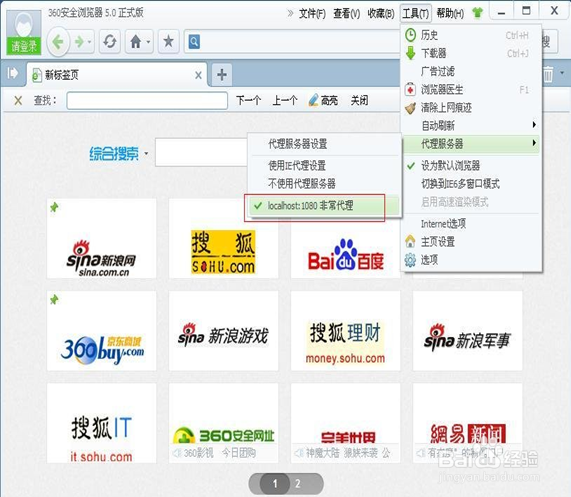
Task: Open the 搜狐理财 money.sohu.com thumbnail
Action: pyautogui.click(x=346, y=331)
